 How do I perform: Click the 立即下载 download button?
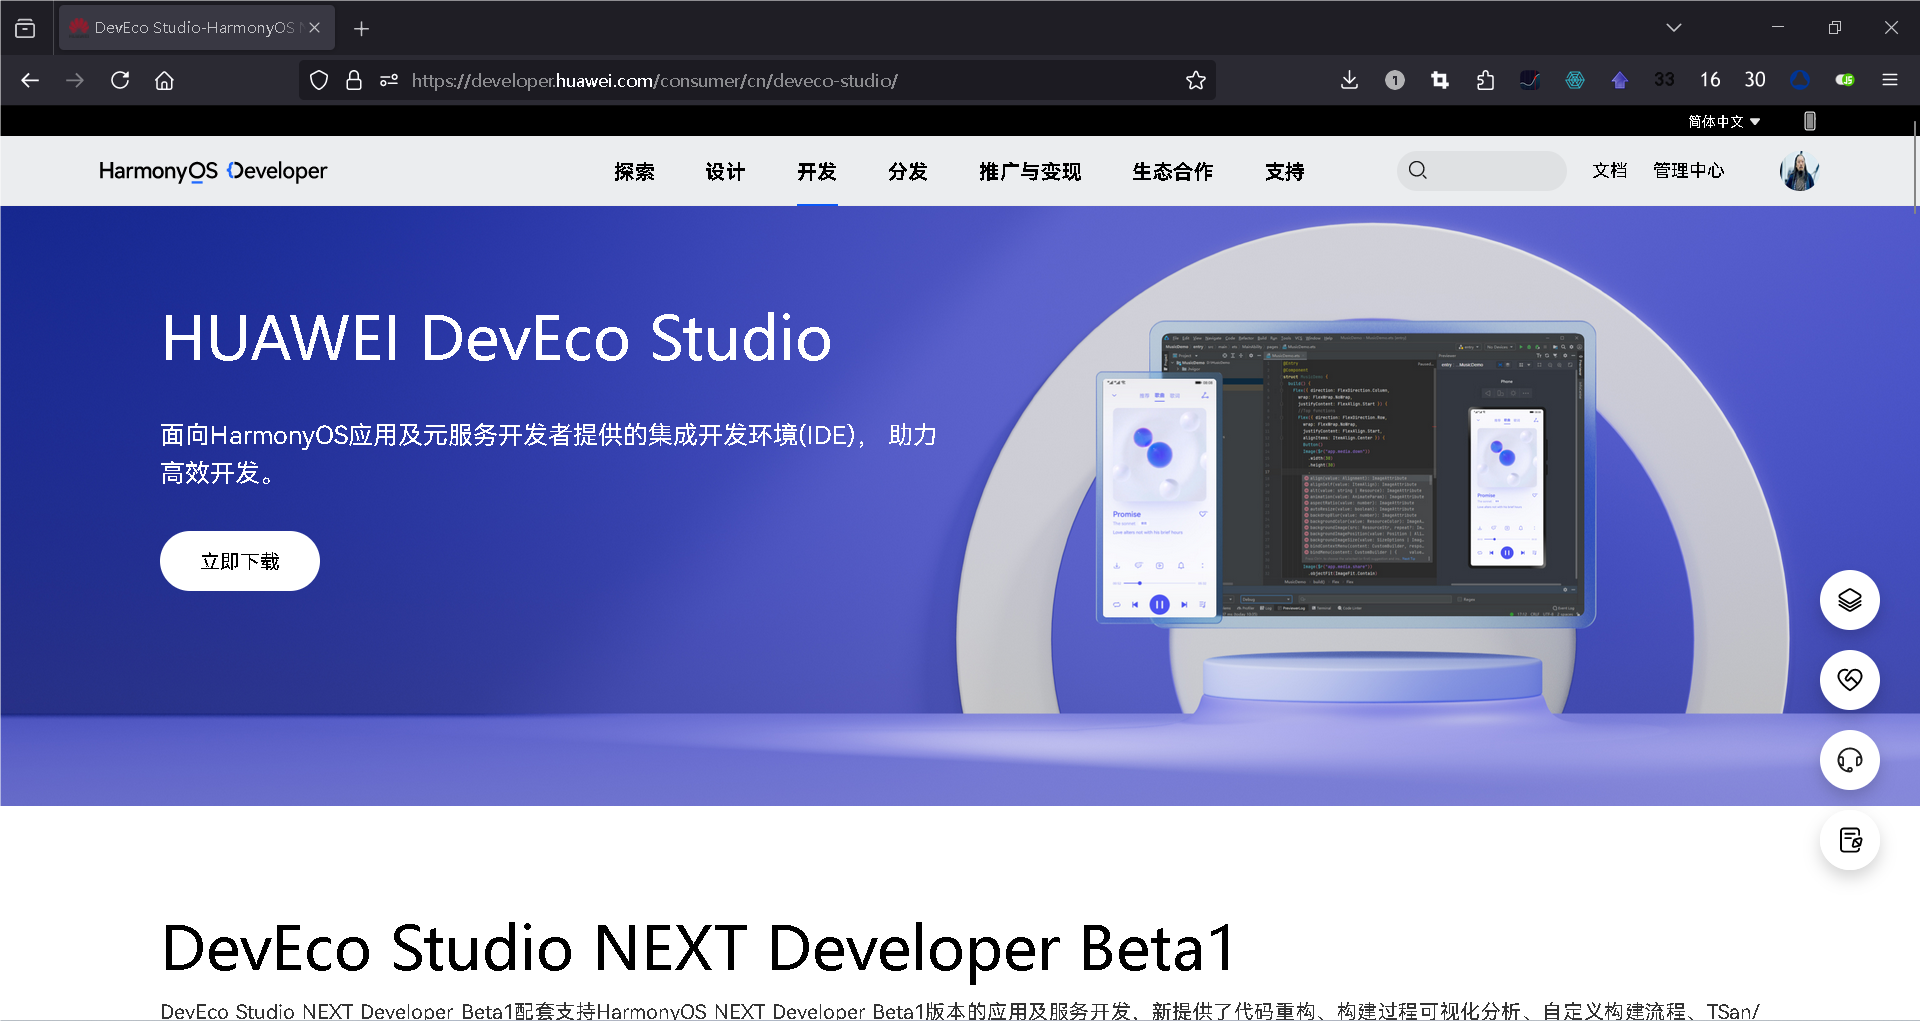click(239, 561)
